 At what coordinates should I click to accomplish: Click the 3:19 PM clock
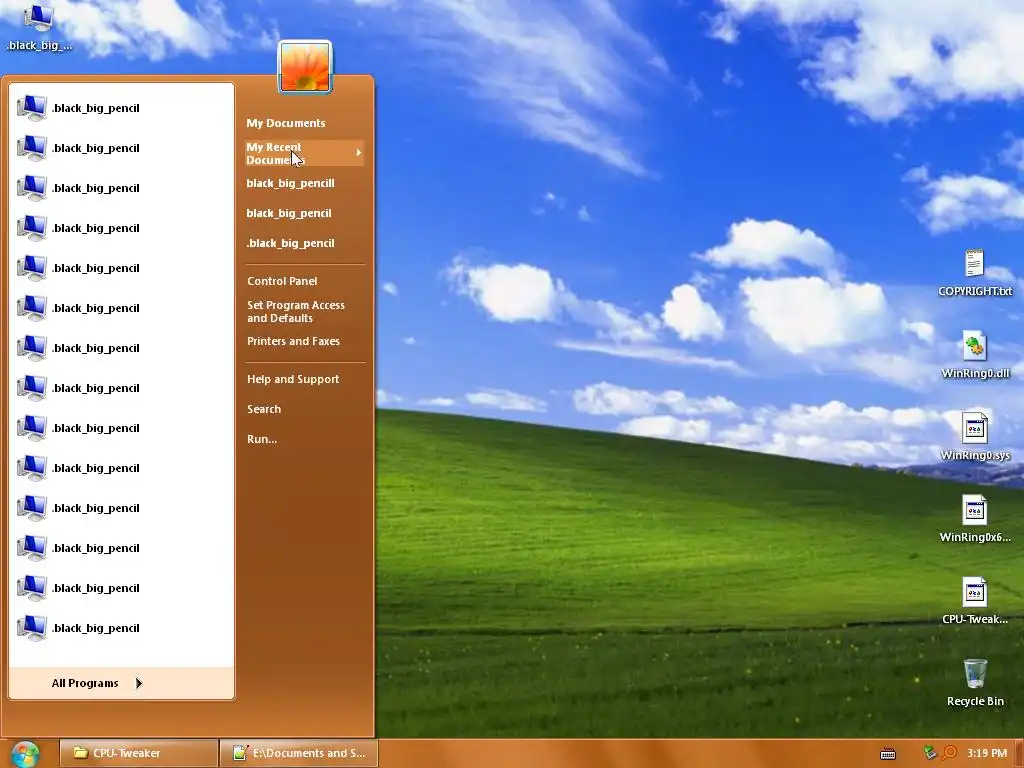987,753
